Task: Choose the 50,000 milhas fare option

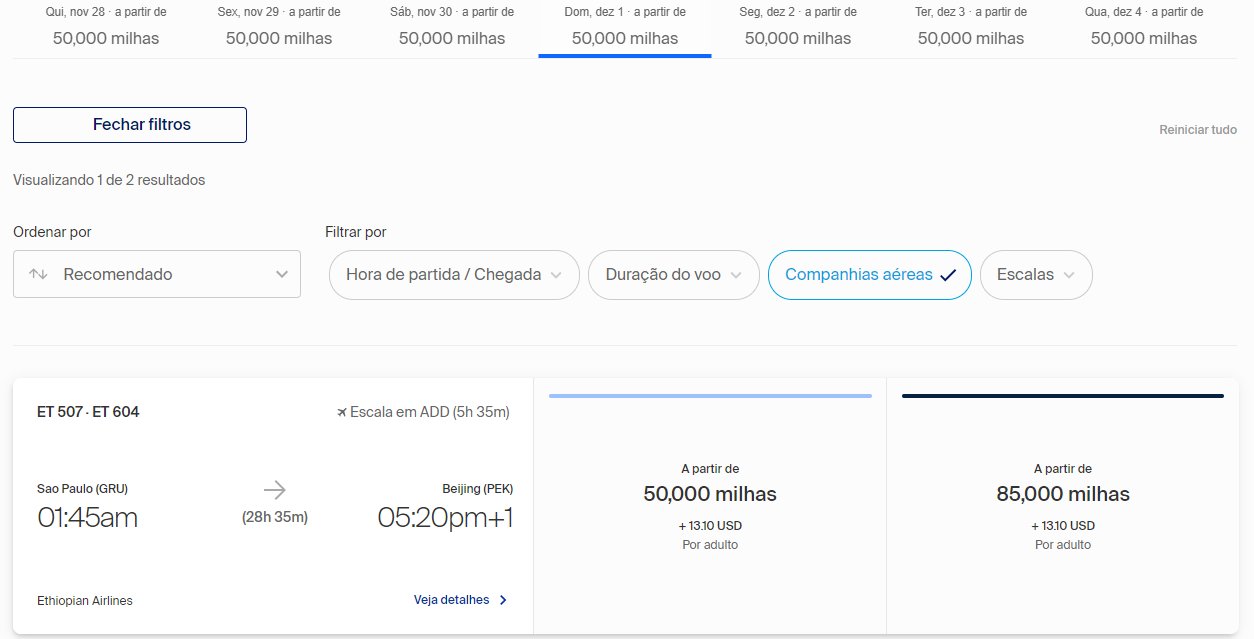Action: pos(710,506)
